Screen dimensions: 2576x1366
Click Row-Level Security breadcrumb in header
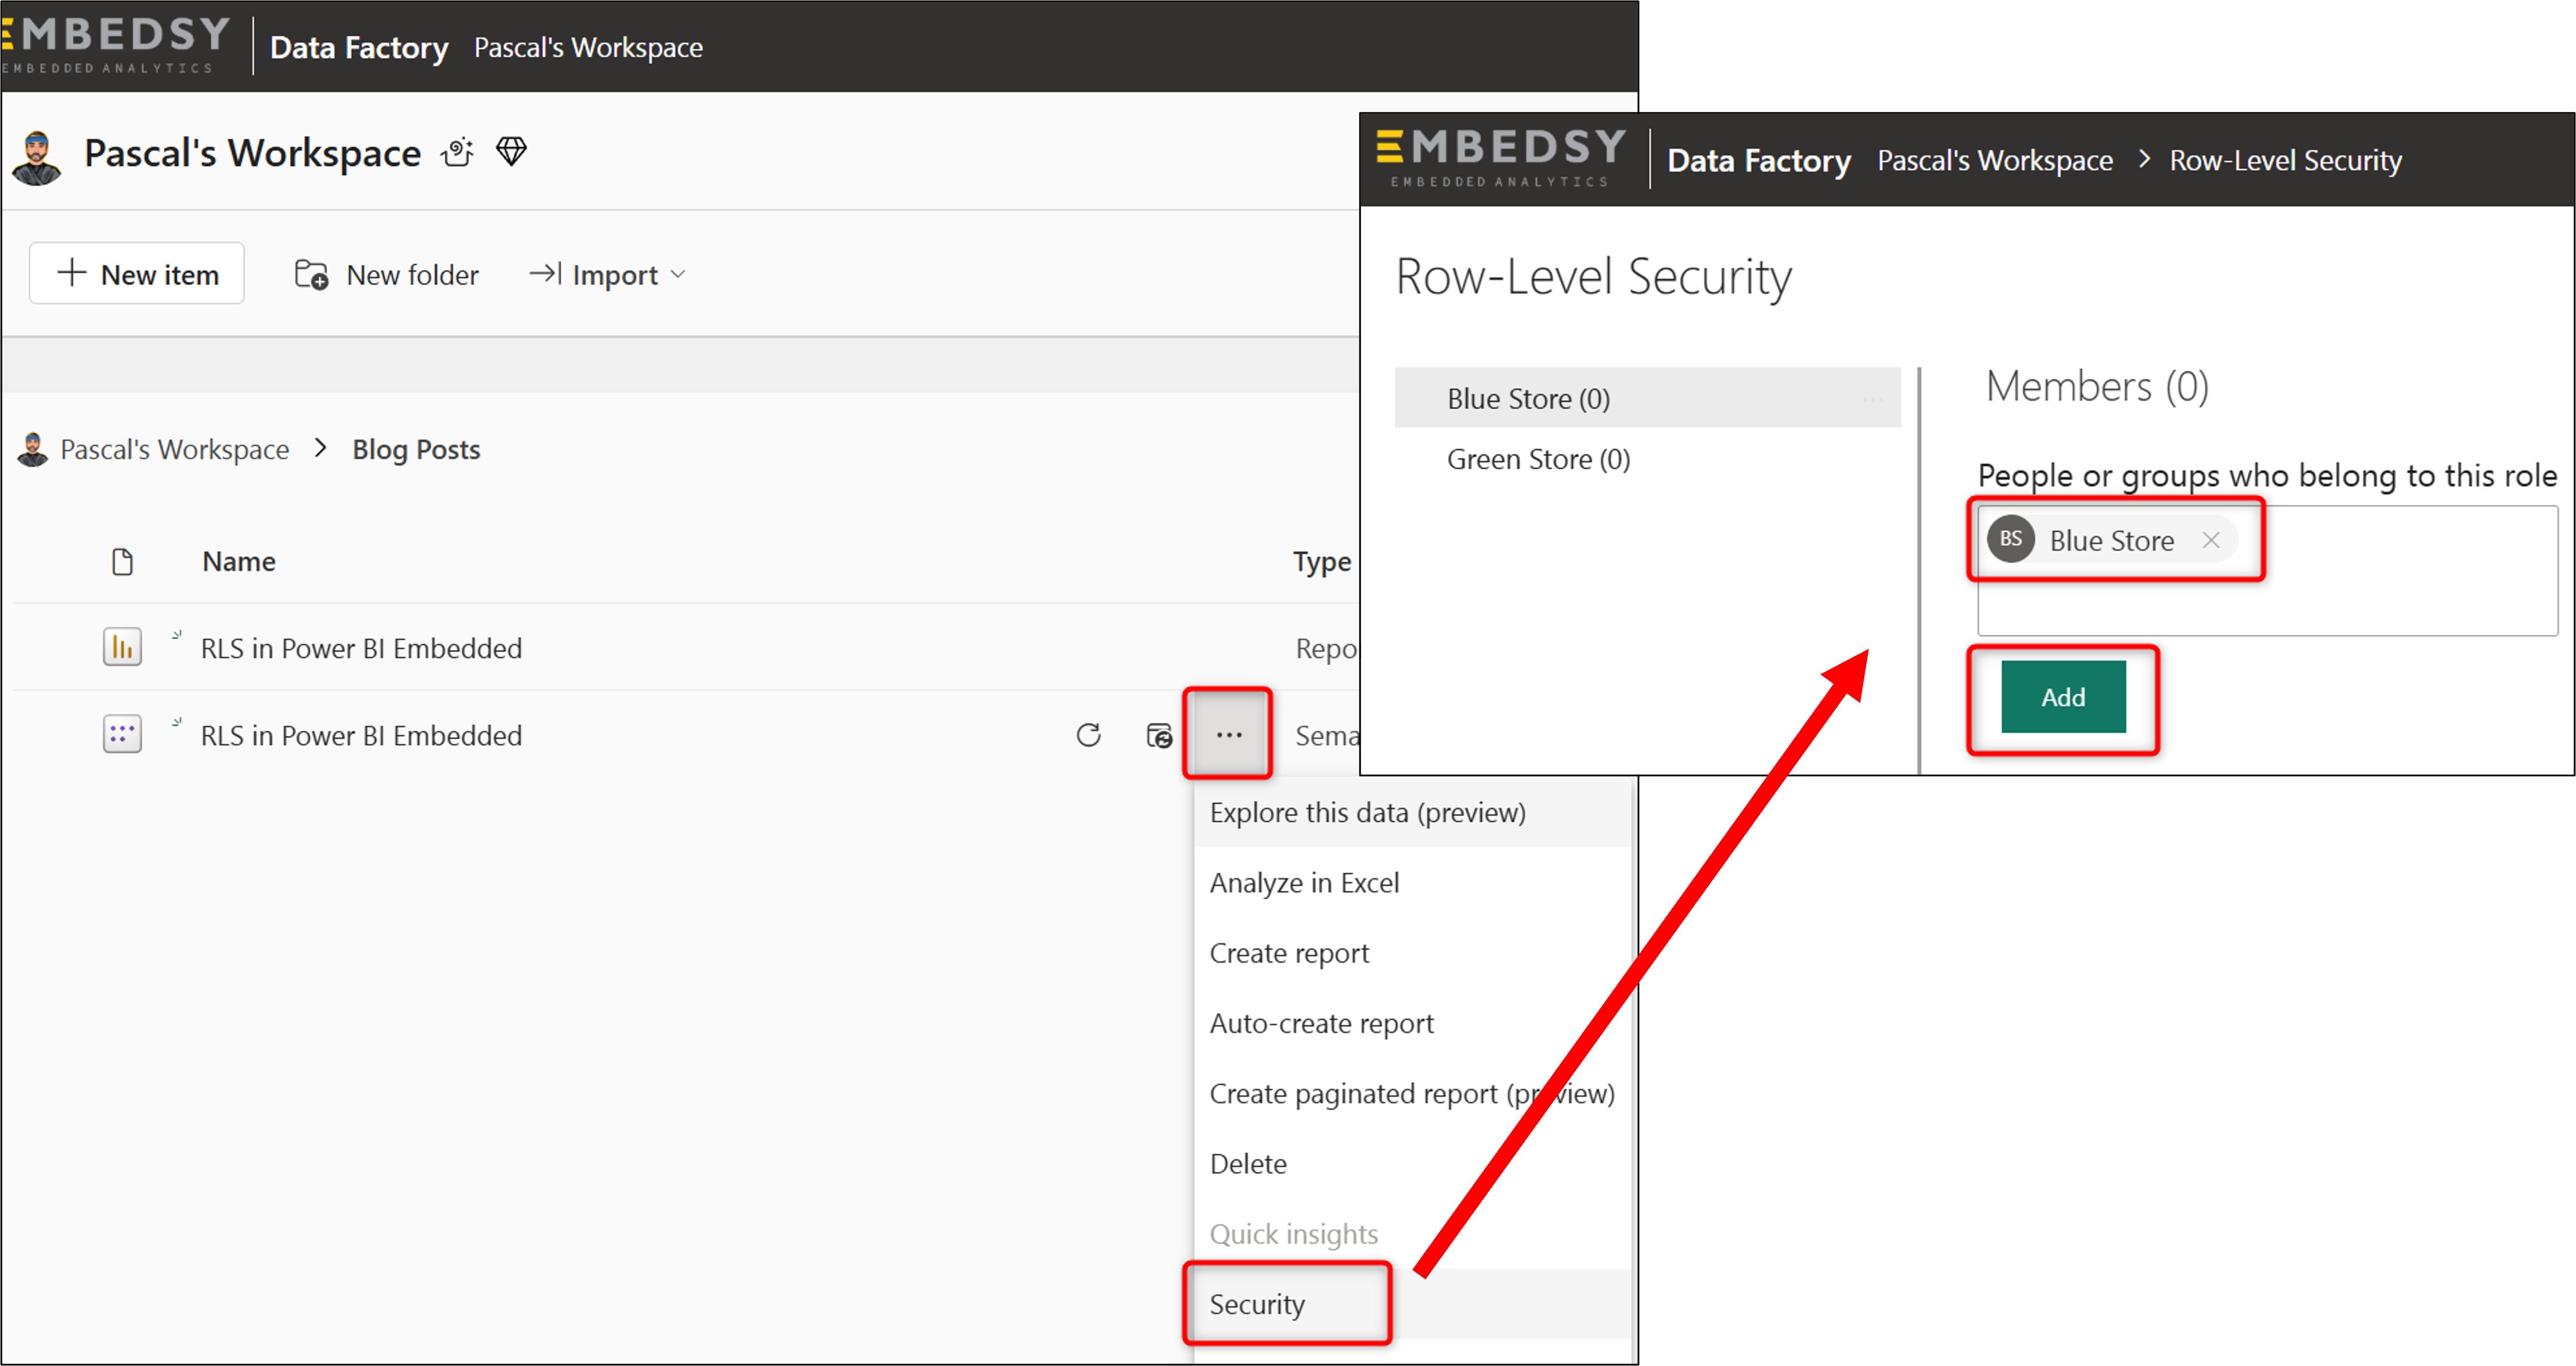(2285, 161)
